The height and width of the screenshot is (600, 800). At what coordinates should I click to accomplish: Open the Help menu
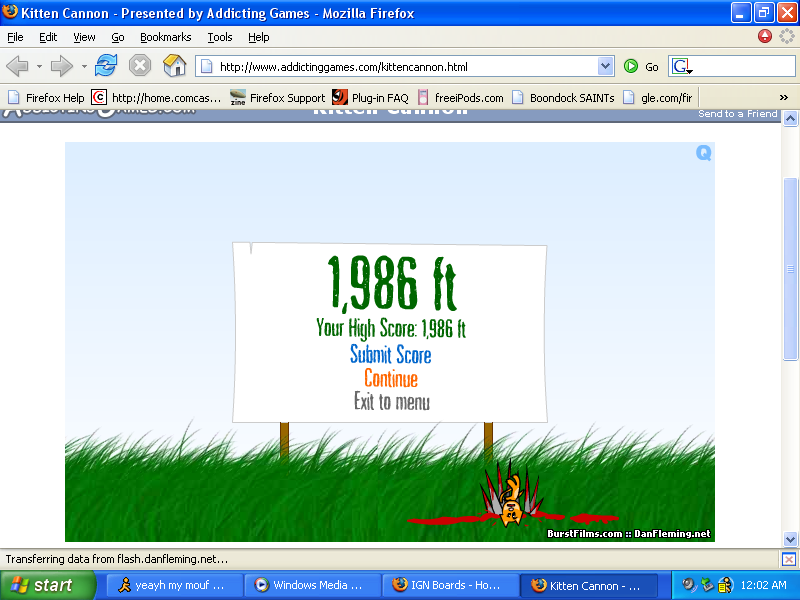point(259,37)
